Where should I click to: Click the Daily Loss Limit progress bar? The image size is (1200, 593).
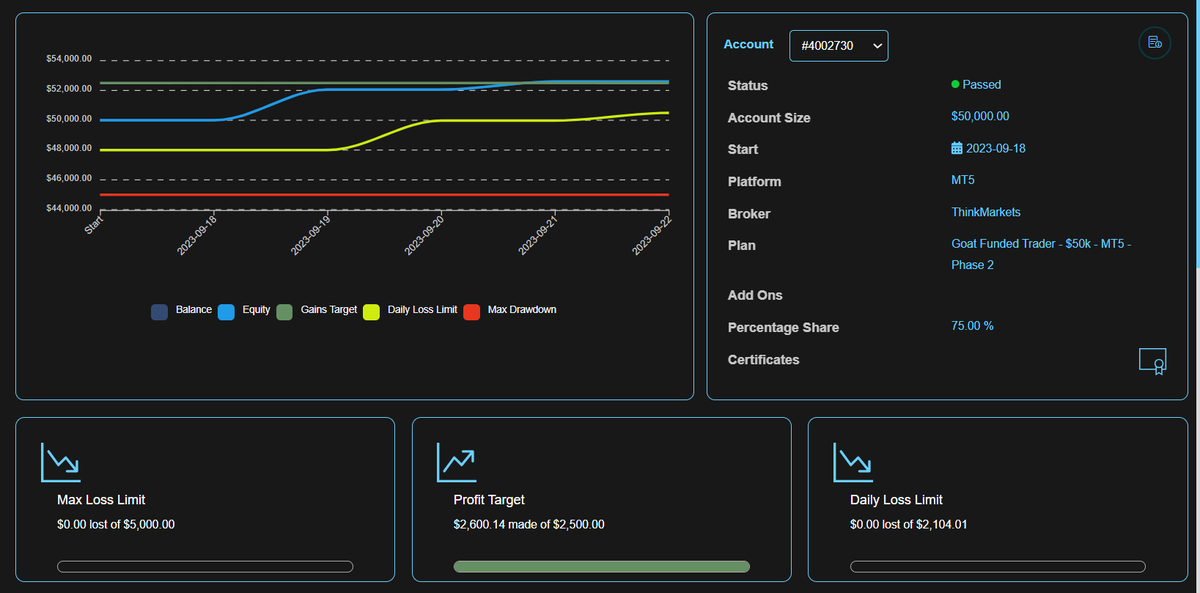[998, 567]
